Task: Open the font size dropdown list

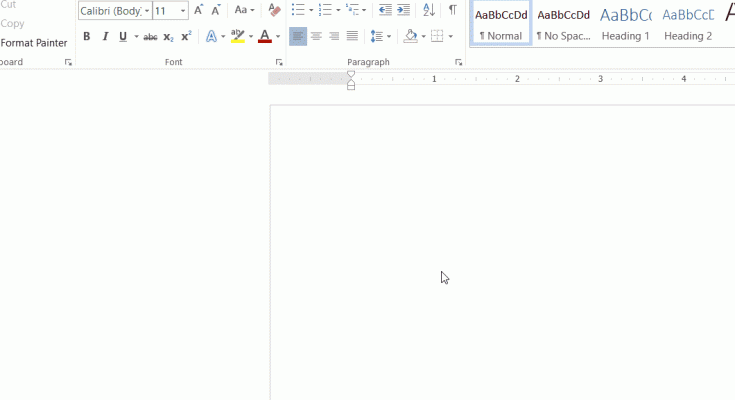Action: click(183, 11)
